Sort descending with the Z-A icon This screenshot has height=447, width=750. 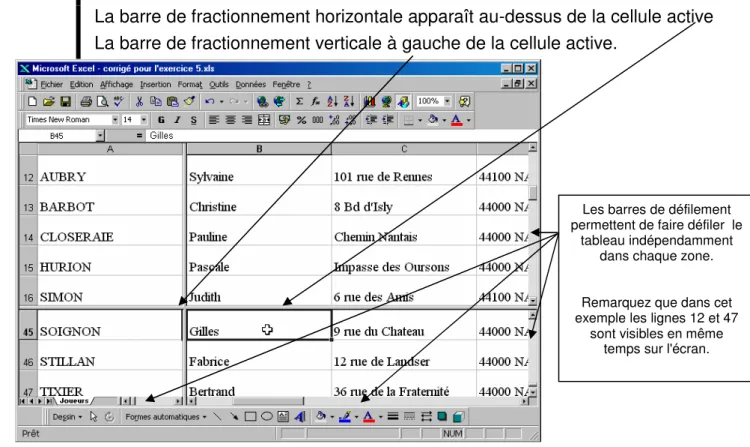click(349, 101)
